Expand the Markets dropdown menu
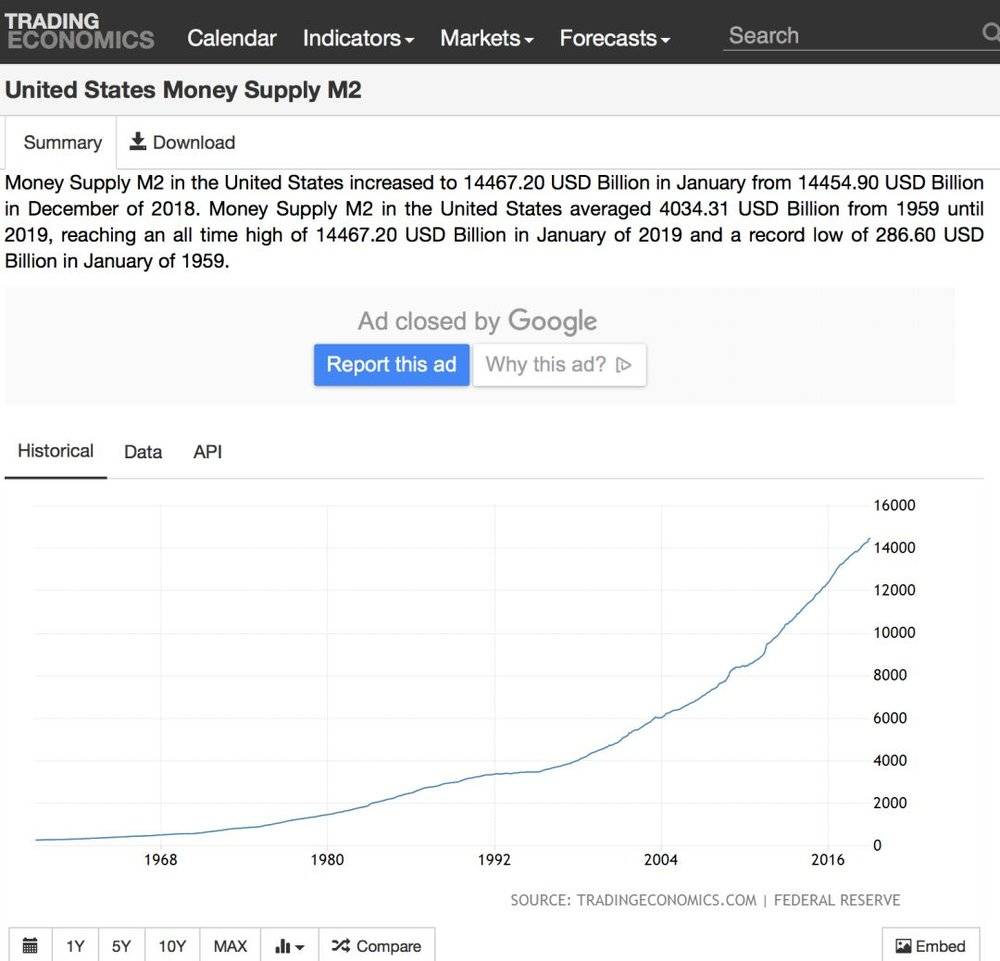Screen dimensions: 1000x961 [487, 38]
